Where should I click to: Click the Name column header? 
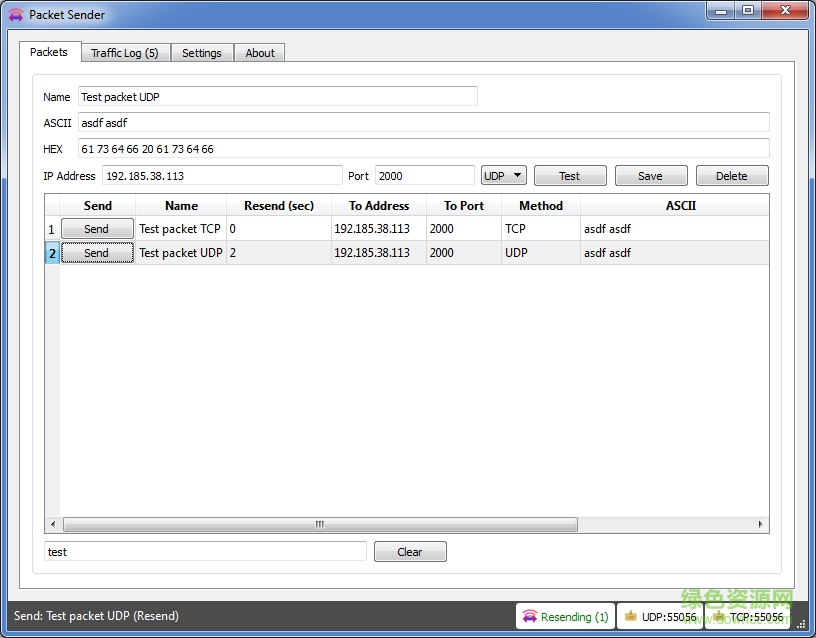point(181,206)
